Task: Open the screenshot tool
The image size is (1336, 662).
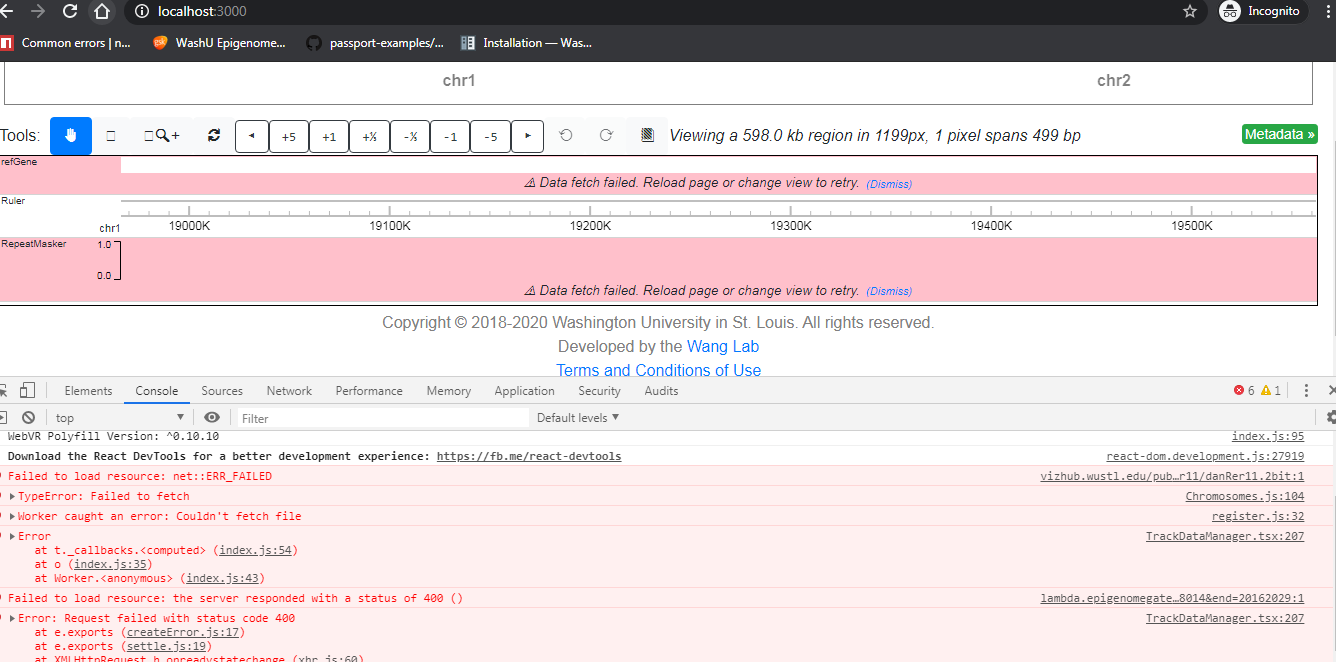Action: [647, 135]
